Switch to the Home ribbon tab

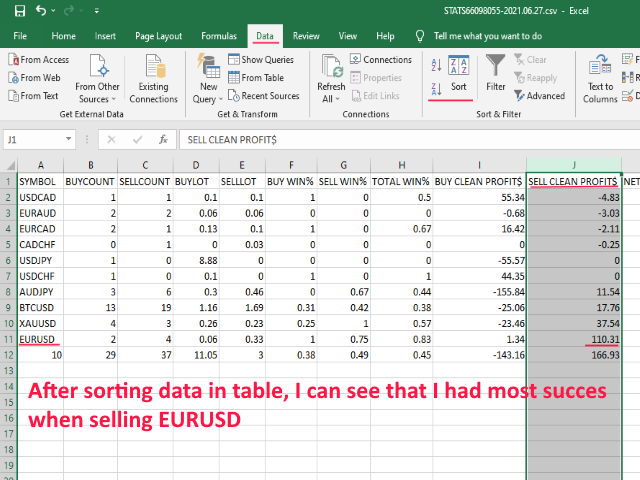[63, 36]
